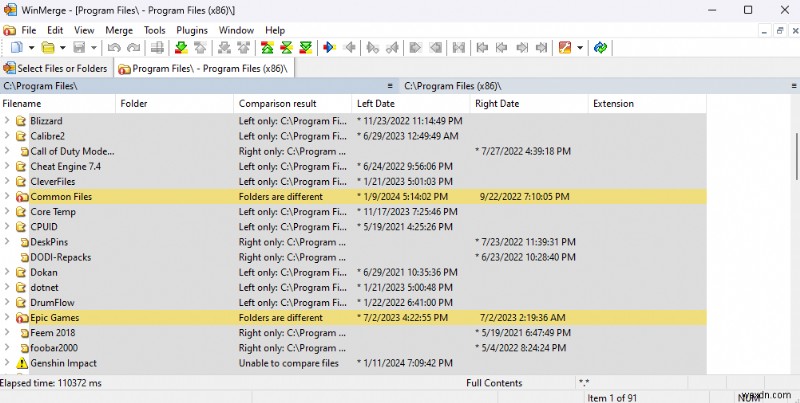The image size is (800, 403).
Task: Copy to Right using blue arrow icon
Action: 329,48
